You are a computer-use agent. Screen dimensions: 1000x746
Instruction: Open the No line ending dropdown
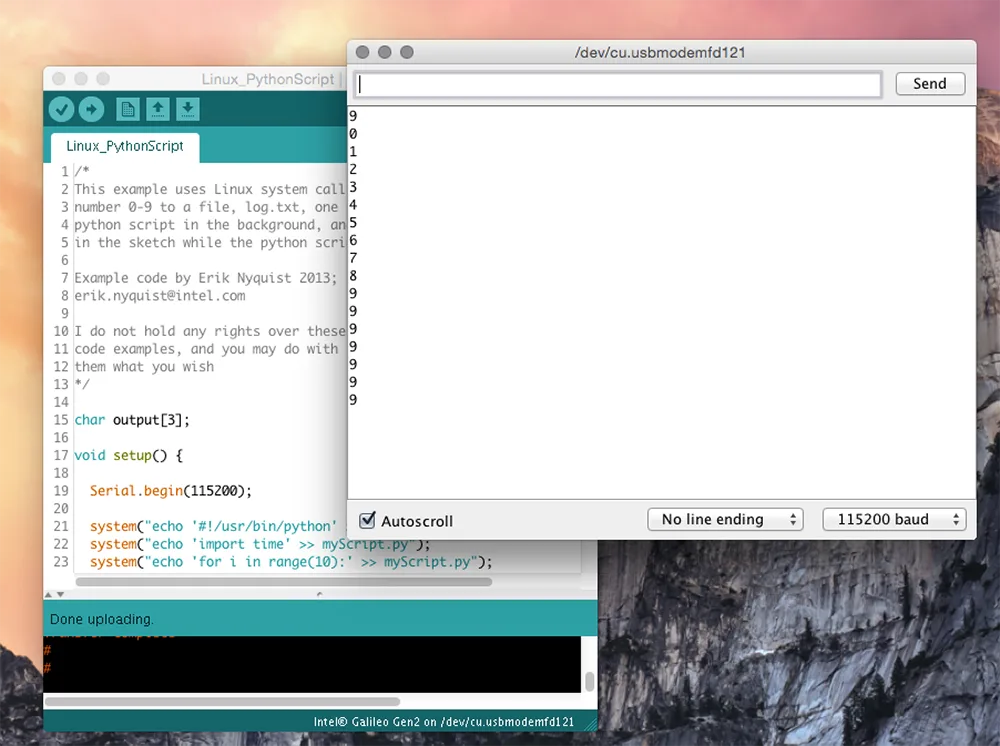725,519
